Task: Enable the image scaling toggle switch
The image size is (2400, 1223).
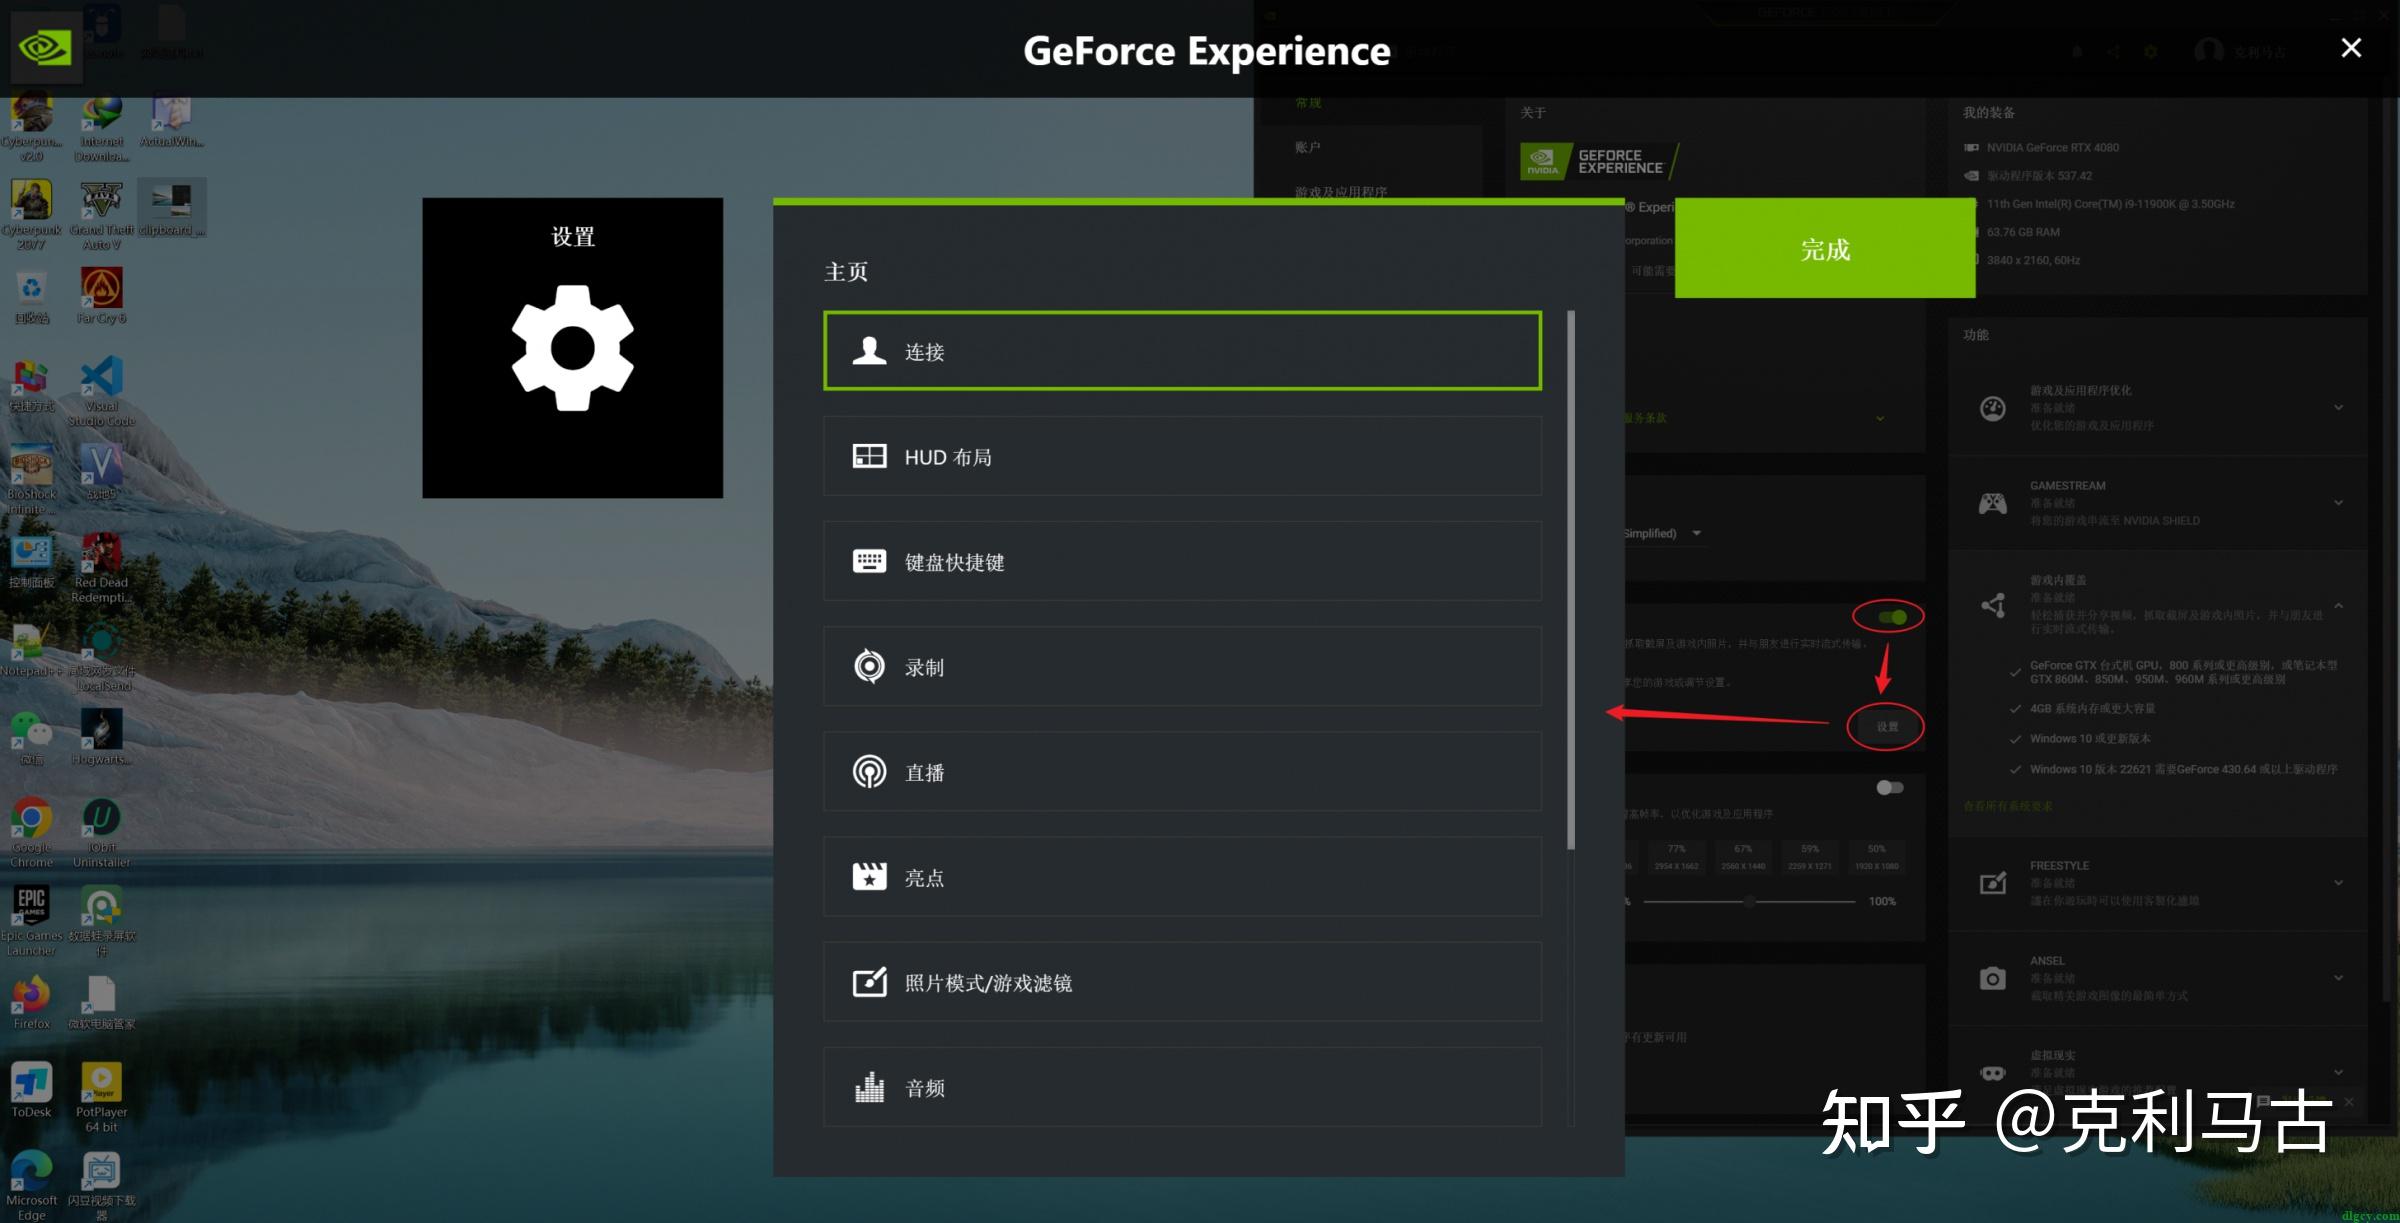Action: tap(1889, 788)
